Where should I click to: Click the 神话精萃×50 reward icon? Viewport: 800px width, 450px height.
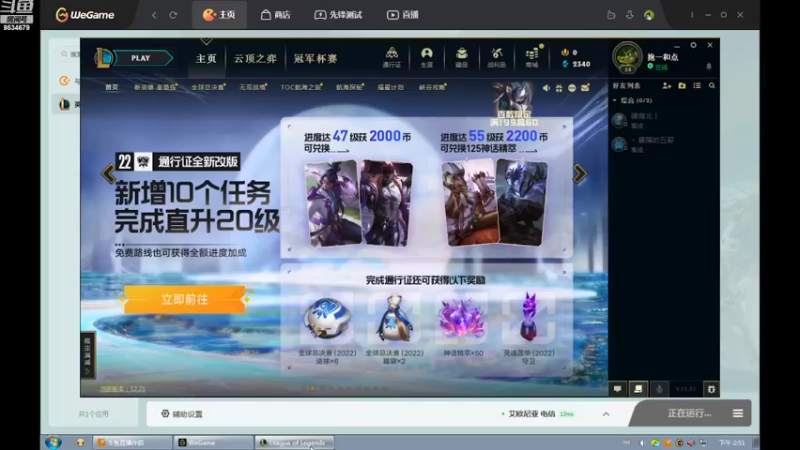point(463,327)
